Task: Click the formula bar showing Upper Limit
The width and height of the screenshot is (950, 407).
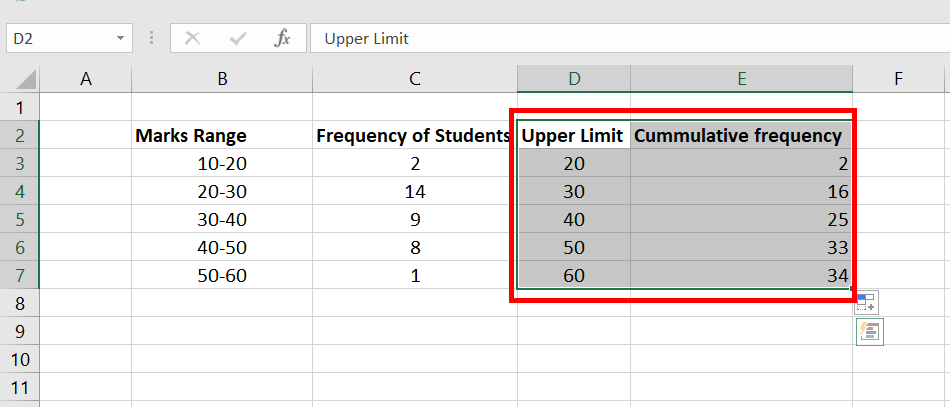Action: click(x=630, y=39)
